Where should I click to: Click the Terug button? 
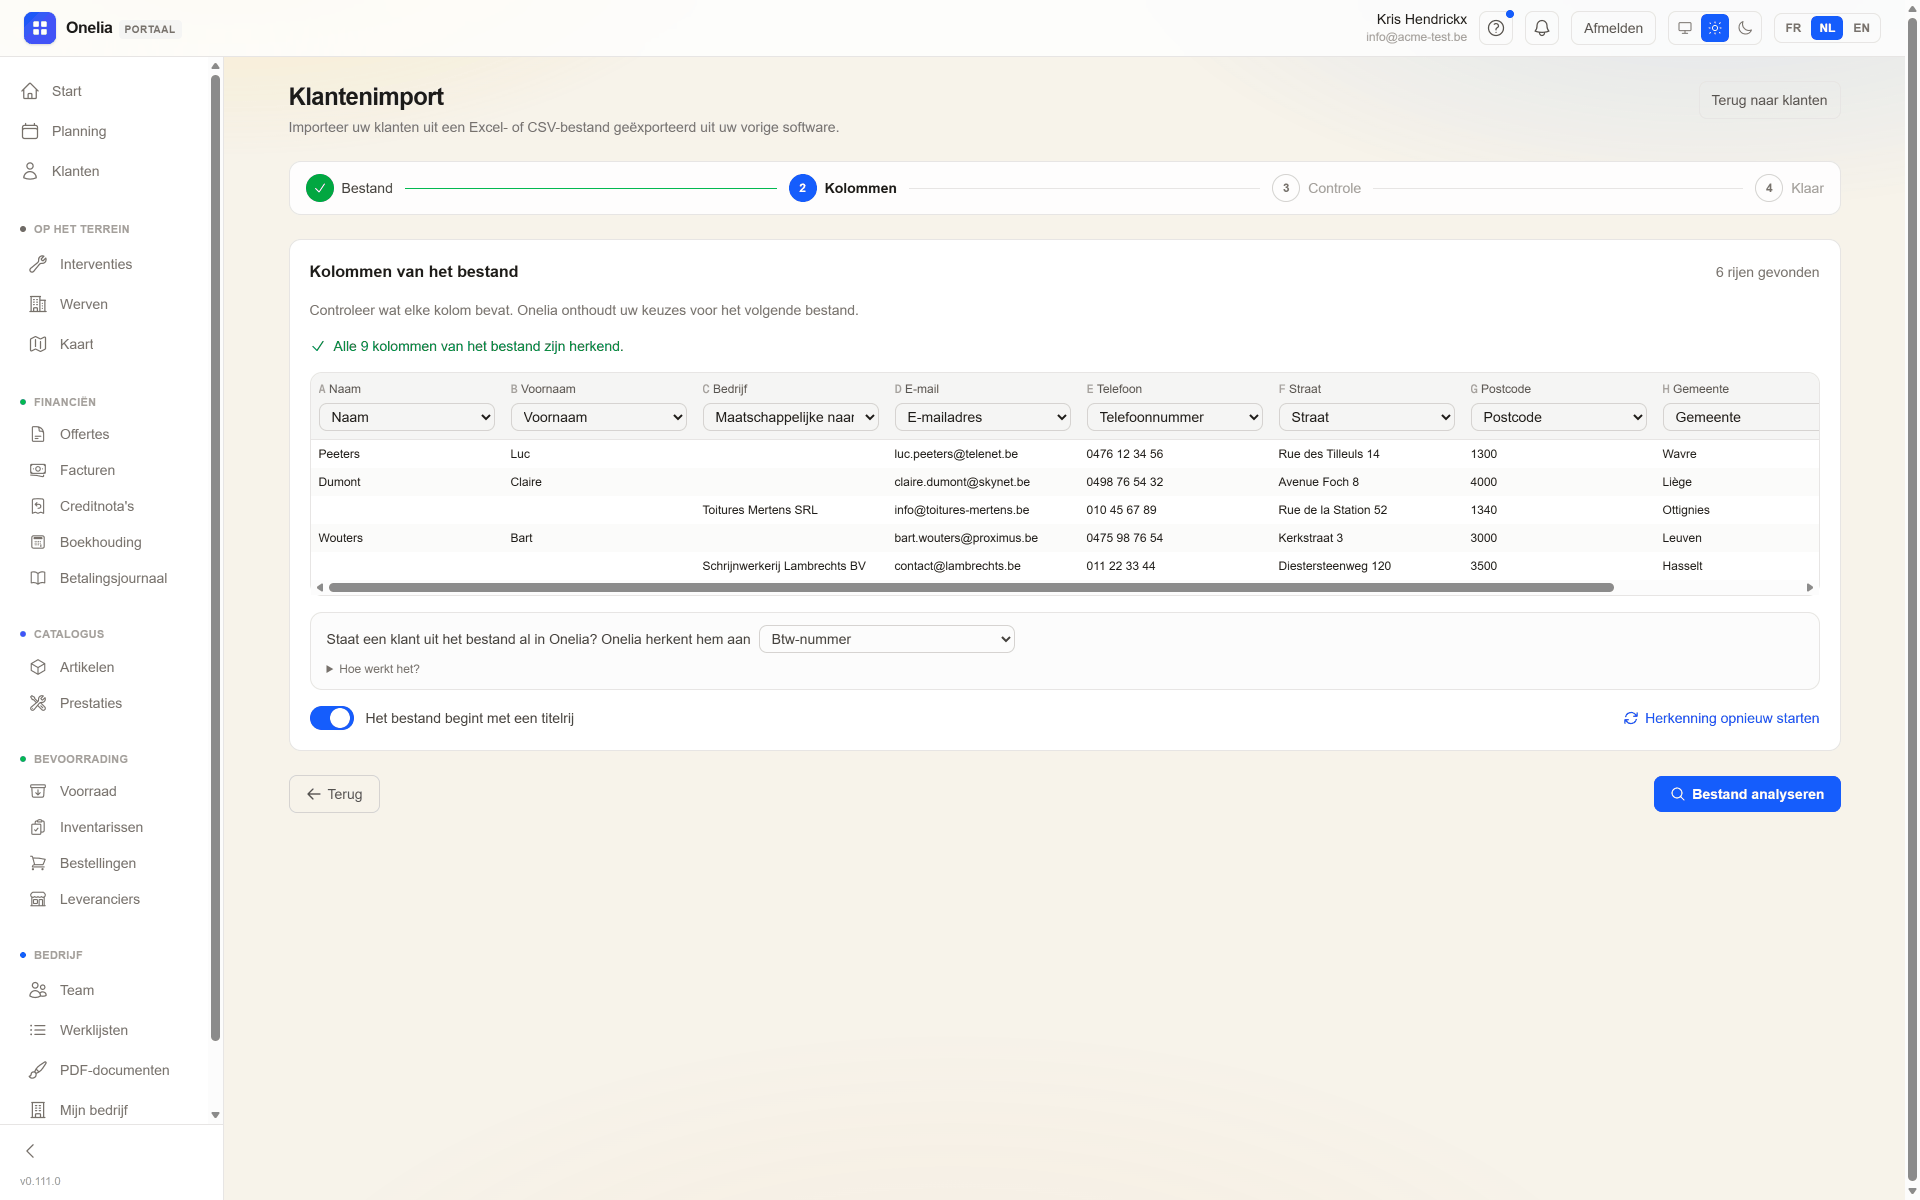pyautogui.click(x=334, y=794)
